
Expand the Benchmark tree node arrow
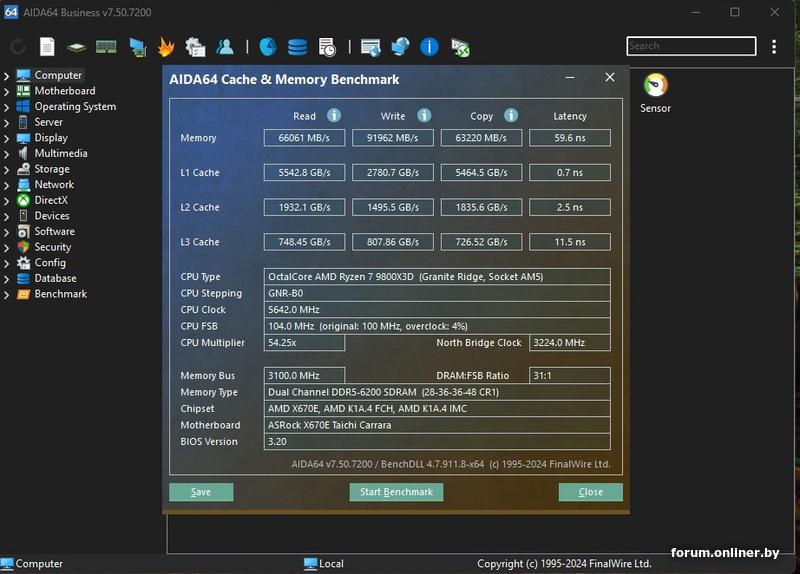[x=7, y=294]
